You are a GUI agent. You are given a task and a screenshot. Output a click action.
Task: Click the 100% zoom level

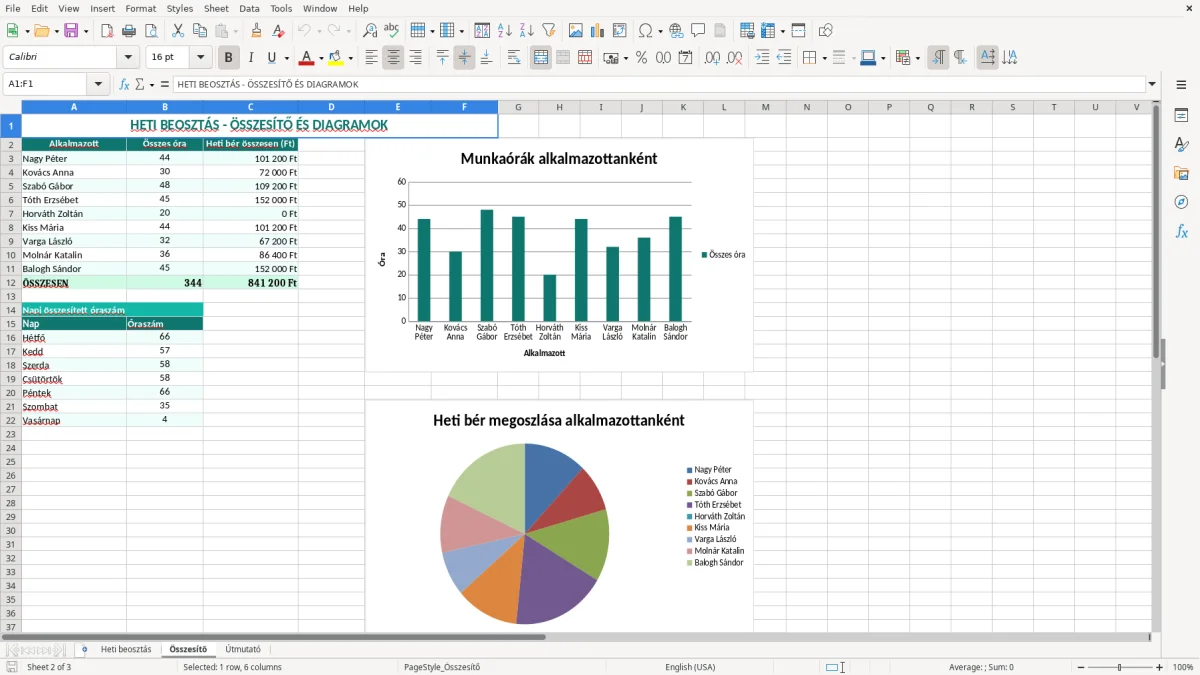tap(1182, 667)
